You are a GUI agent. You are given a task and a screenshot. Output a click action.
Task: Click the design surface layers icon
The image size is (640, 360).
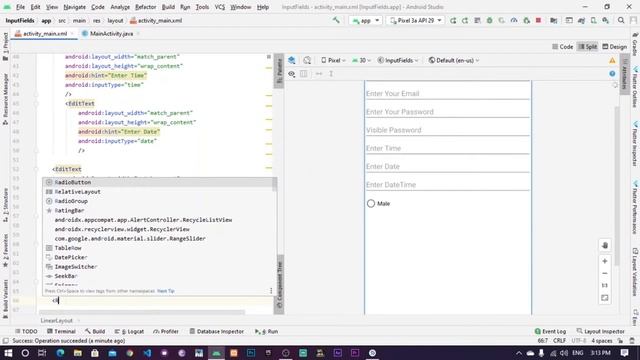coord(292,60)
